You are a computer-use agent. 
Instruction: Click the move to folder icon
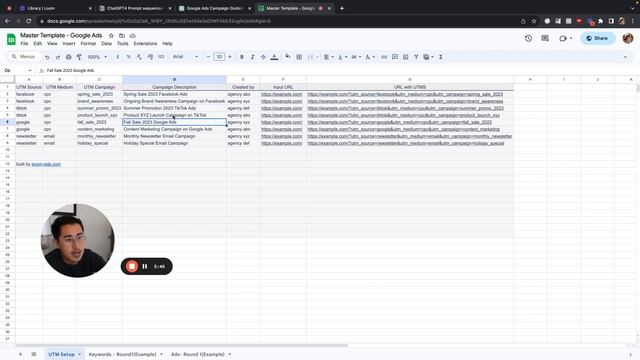(122, 36)
